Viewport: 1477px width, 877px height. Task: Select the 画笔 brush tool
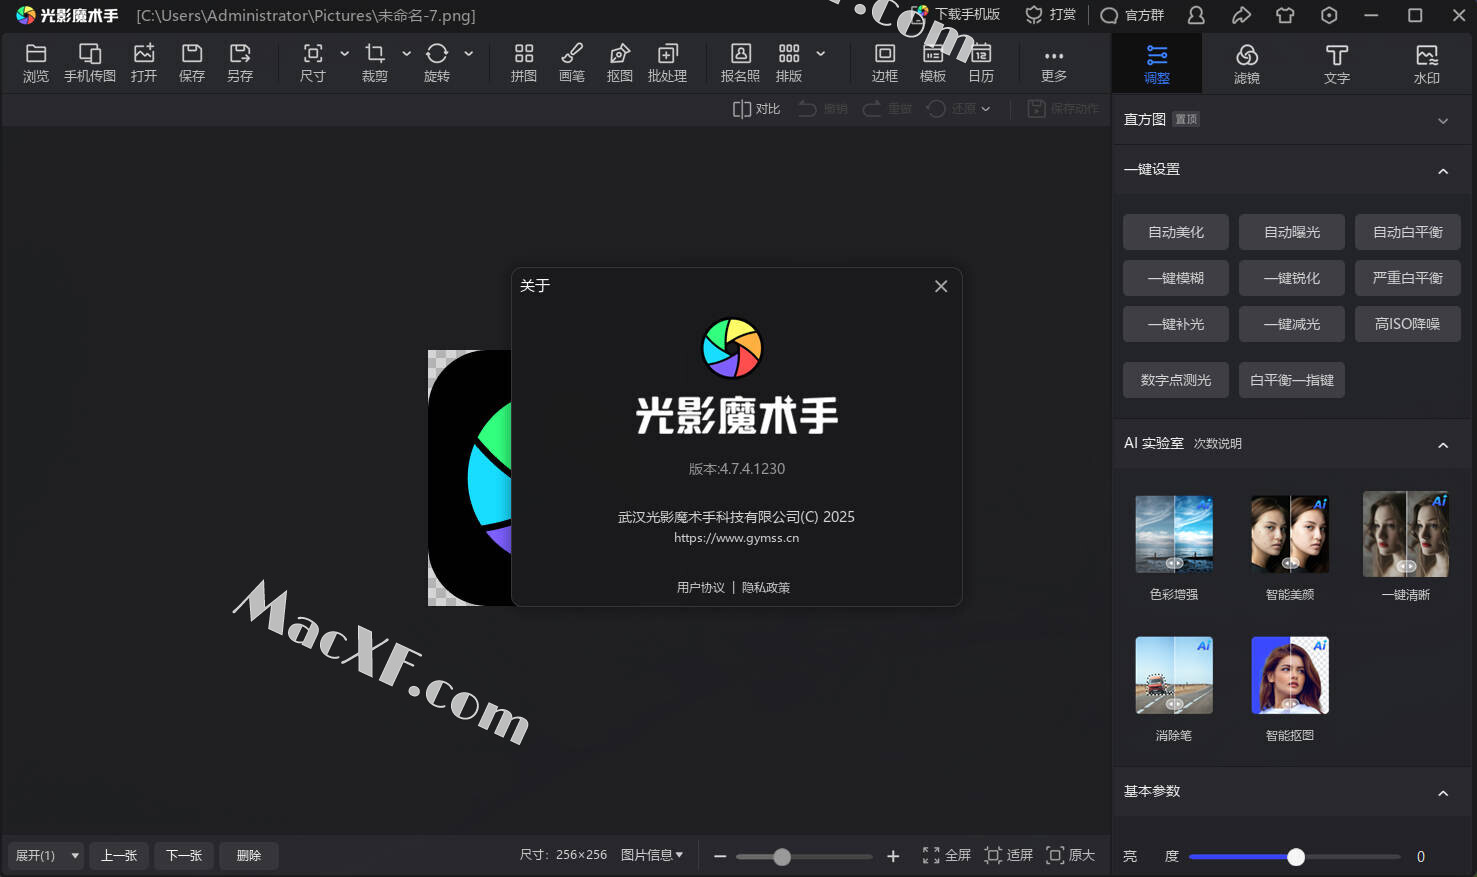(571, 63)
